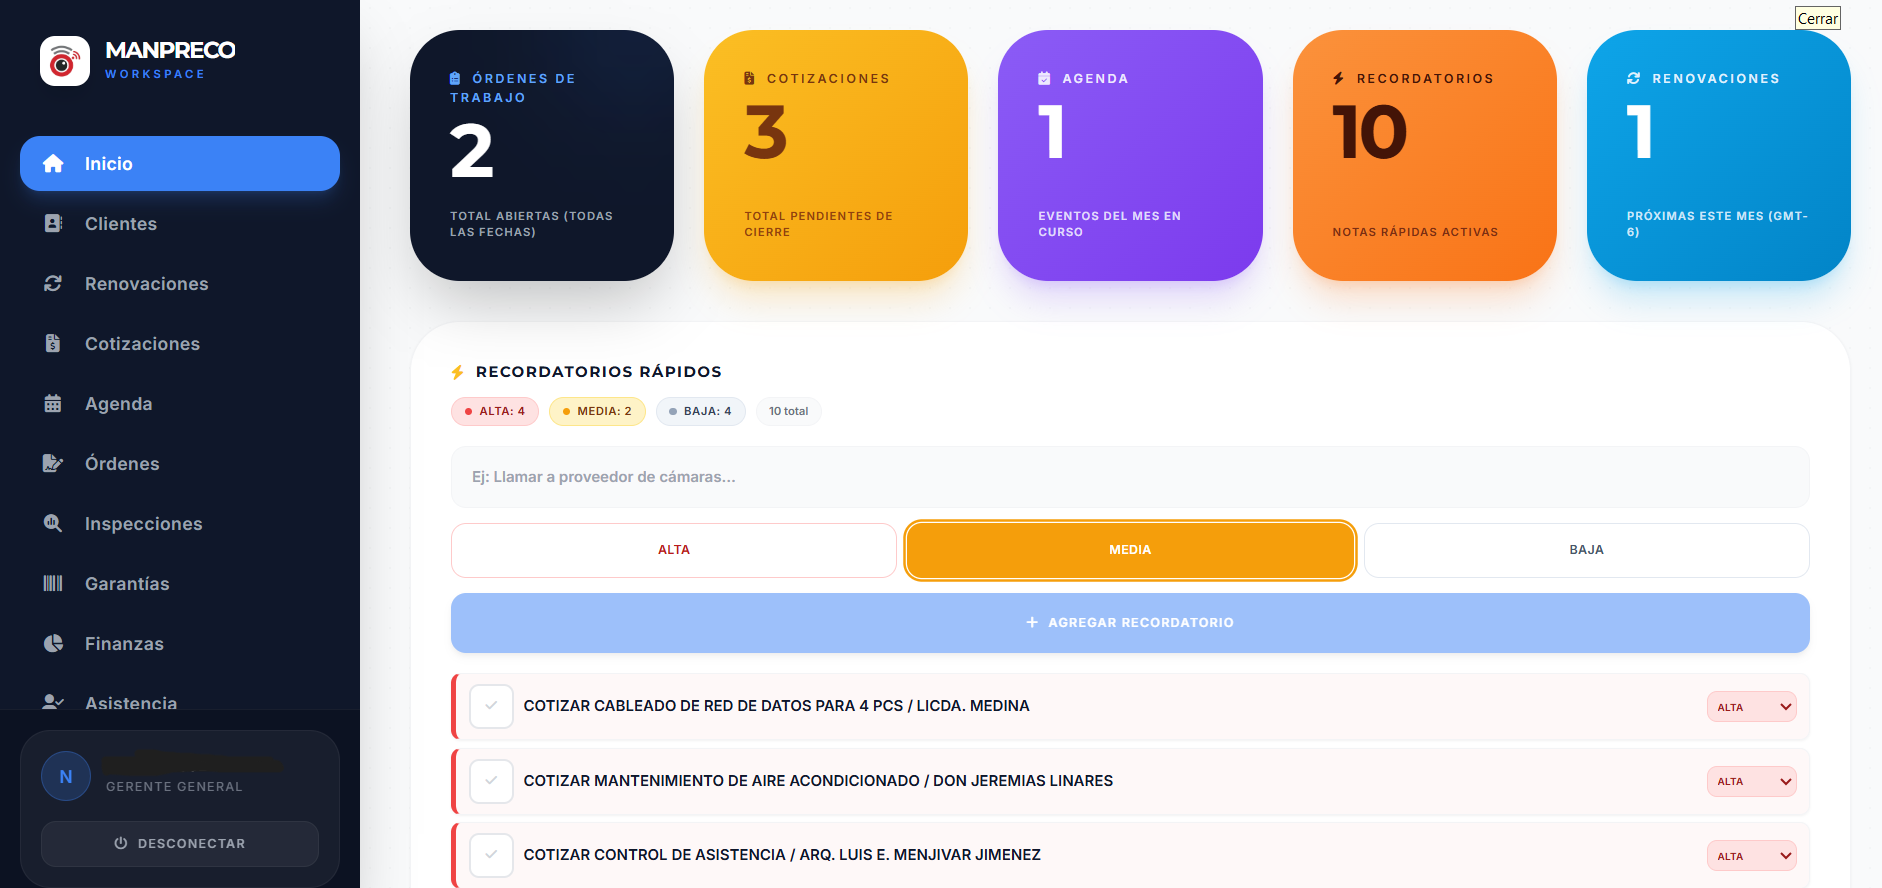Click the Cotizaciones invoice icon in sidebar
The height and width of the screenshot is (888, 1882).
[x=53, y=343]
